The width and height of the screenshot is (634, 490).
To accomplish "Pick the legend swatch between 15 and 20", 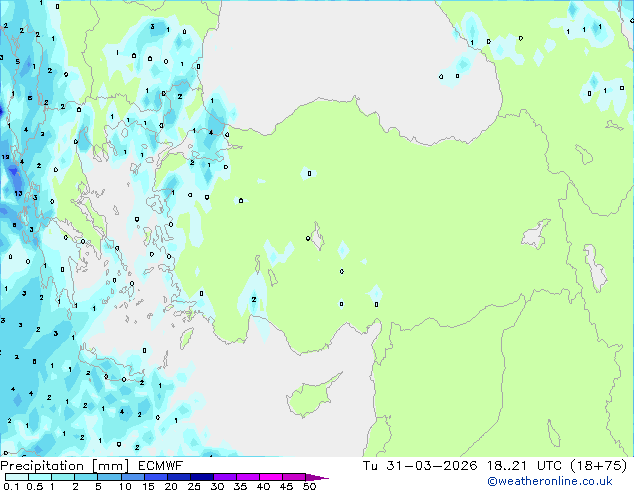I will (156, 477).
